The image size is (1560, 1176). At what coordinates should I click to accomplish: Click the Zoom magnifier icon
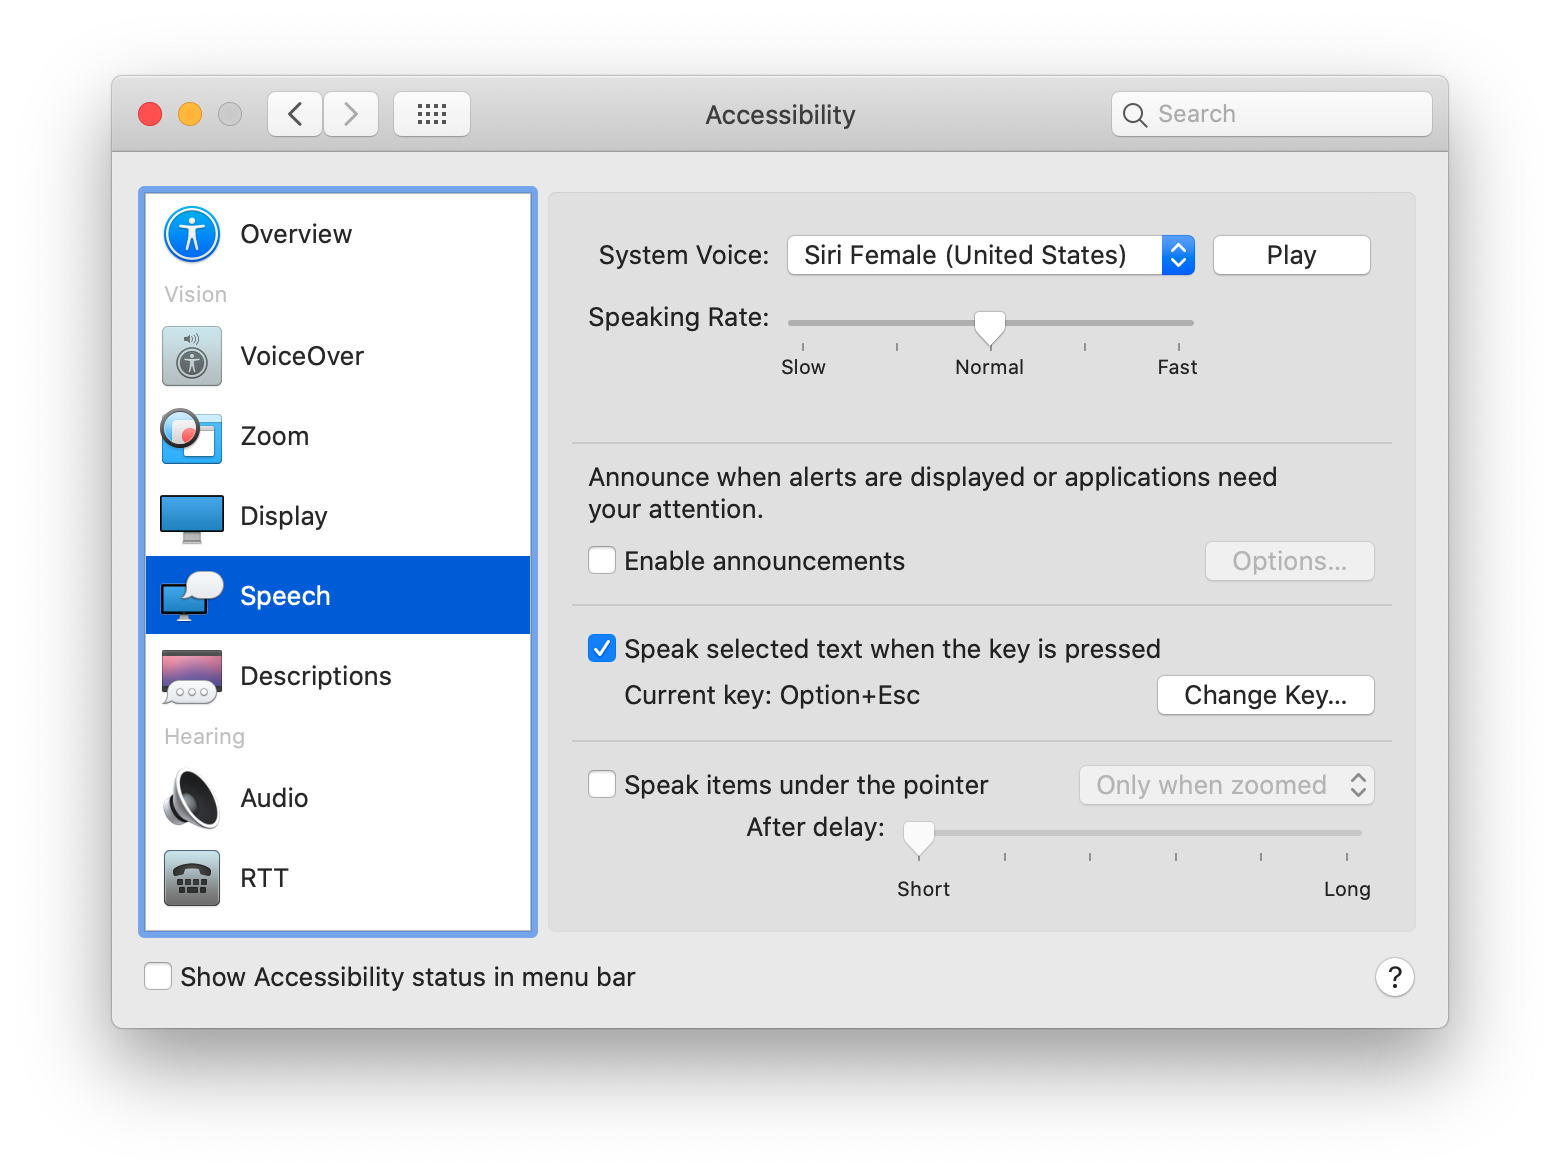pyautogui.click(x=191, y=436)
